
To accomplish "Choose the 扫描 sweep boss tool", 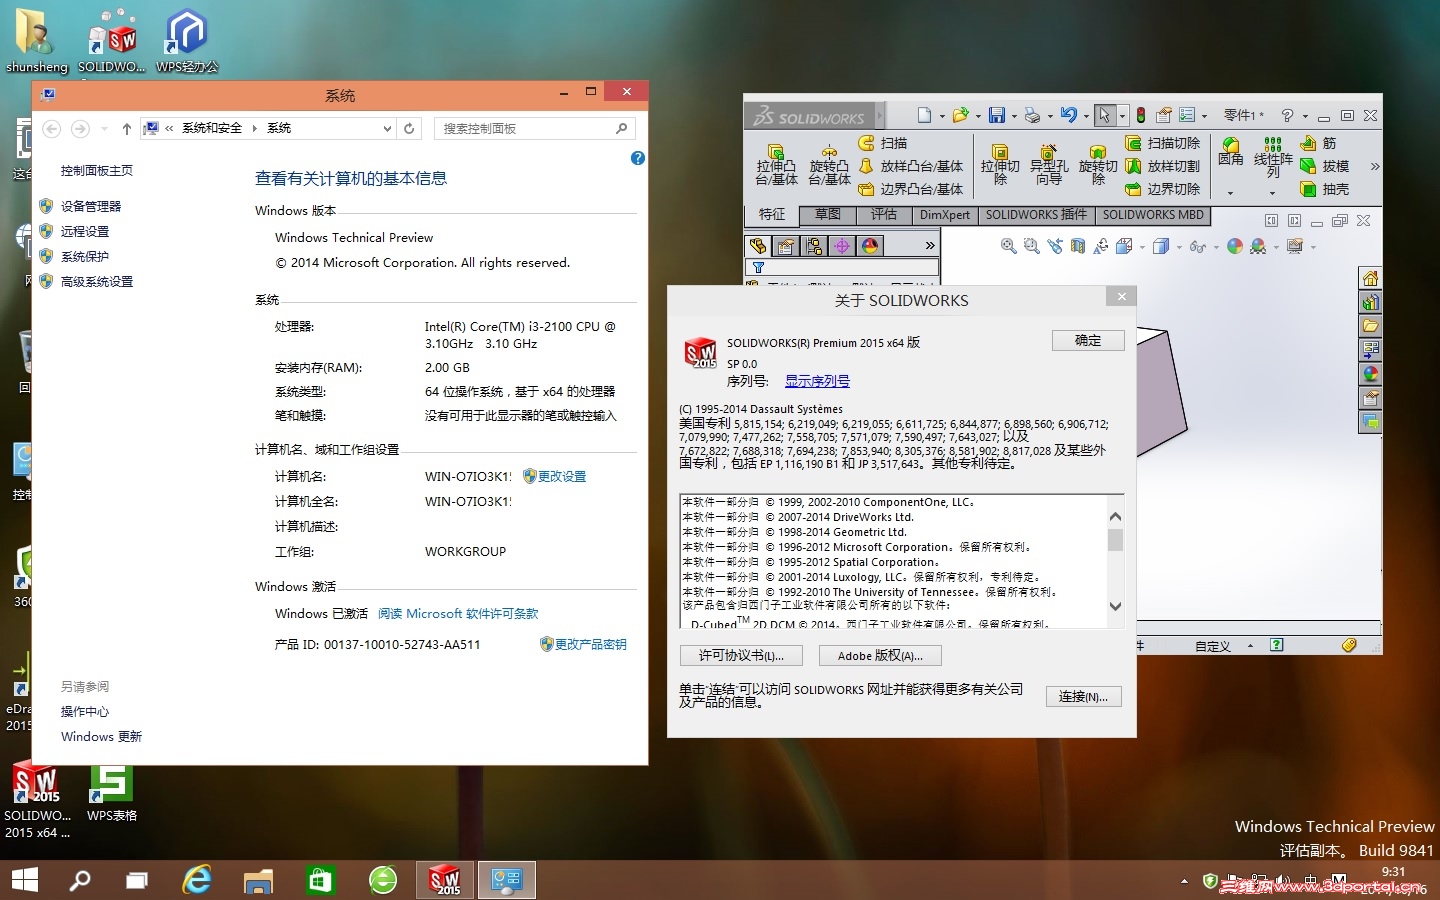I will click(884, 143).
